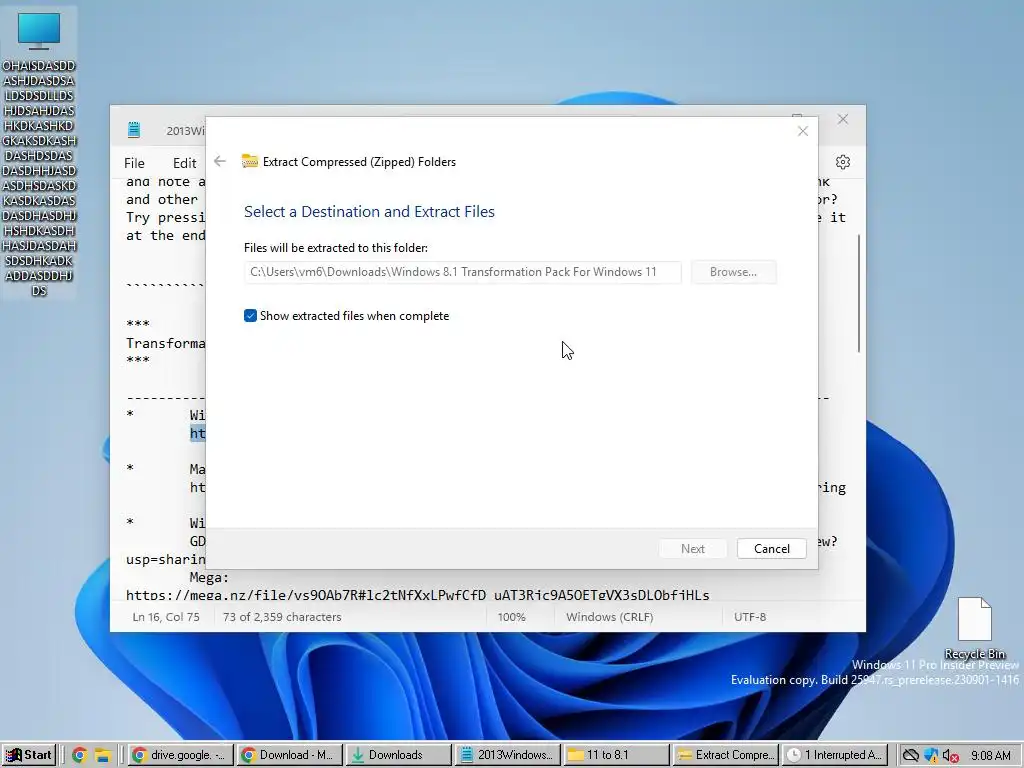Viewport: 1024px width, 768px height.
Task: Close the Extract Compressed Folders dialog
Action: coord(803,131)
